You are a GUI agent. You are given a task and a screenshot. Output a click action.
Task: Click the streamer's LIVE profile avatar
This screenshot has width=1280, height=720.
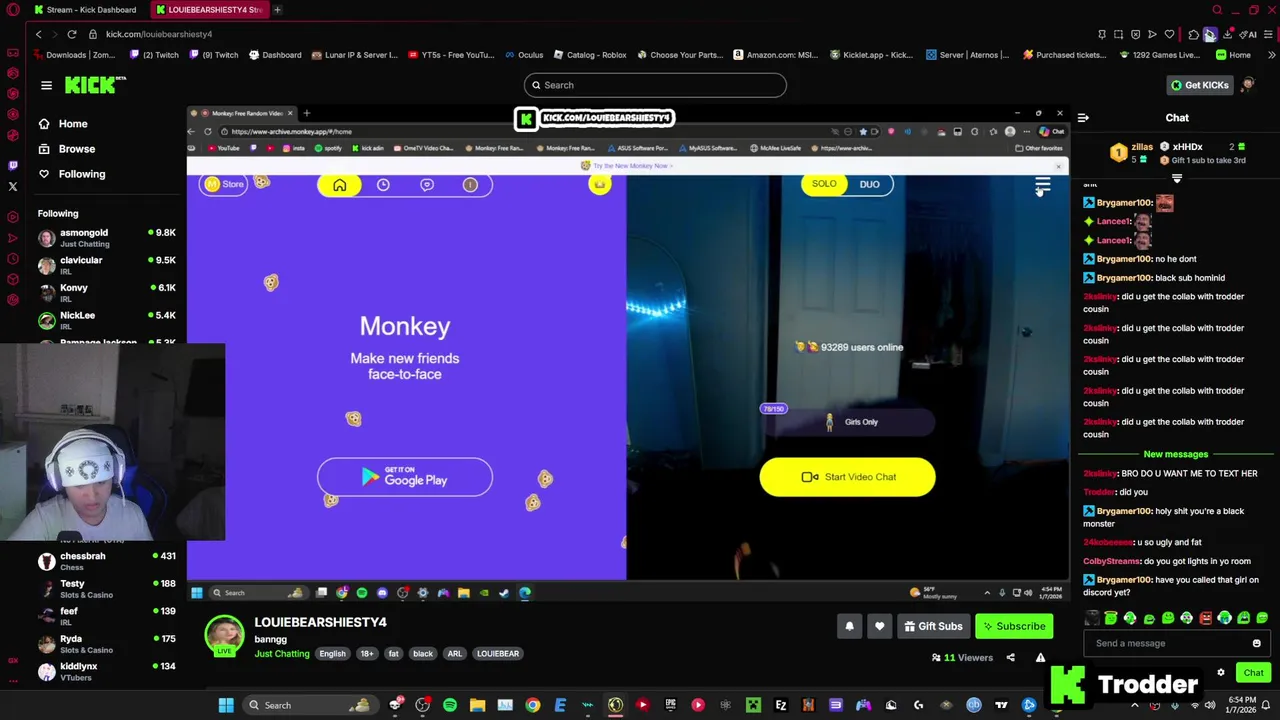tap(224, 635)
